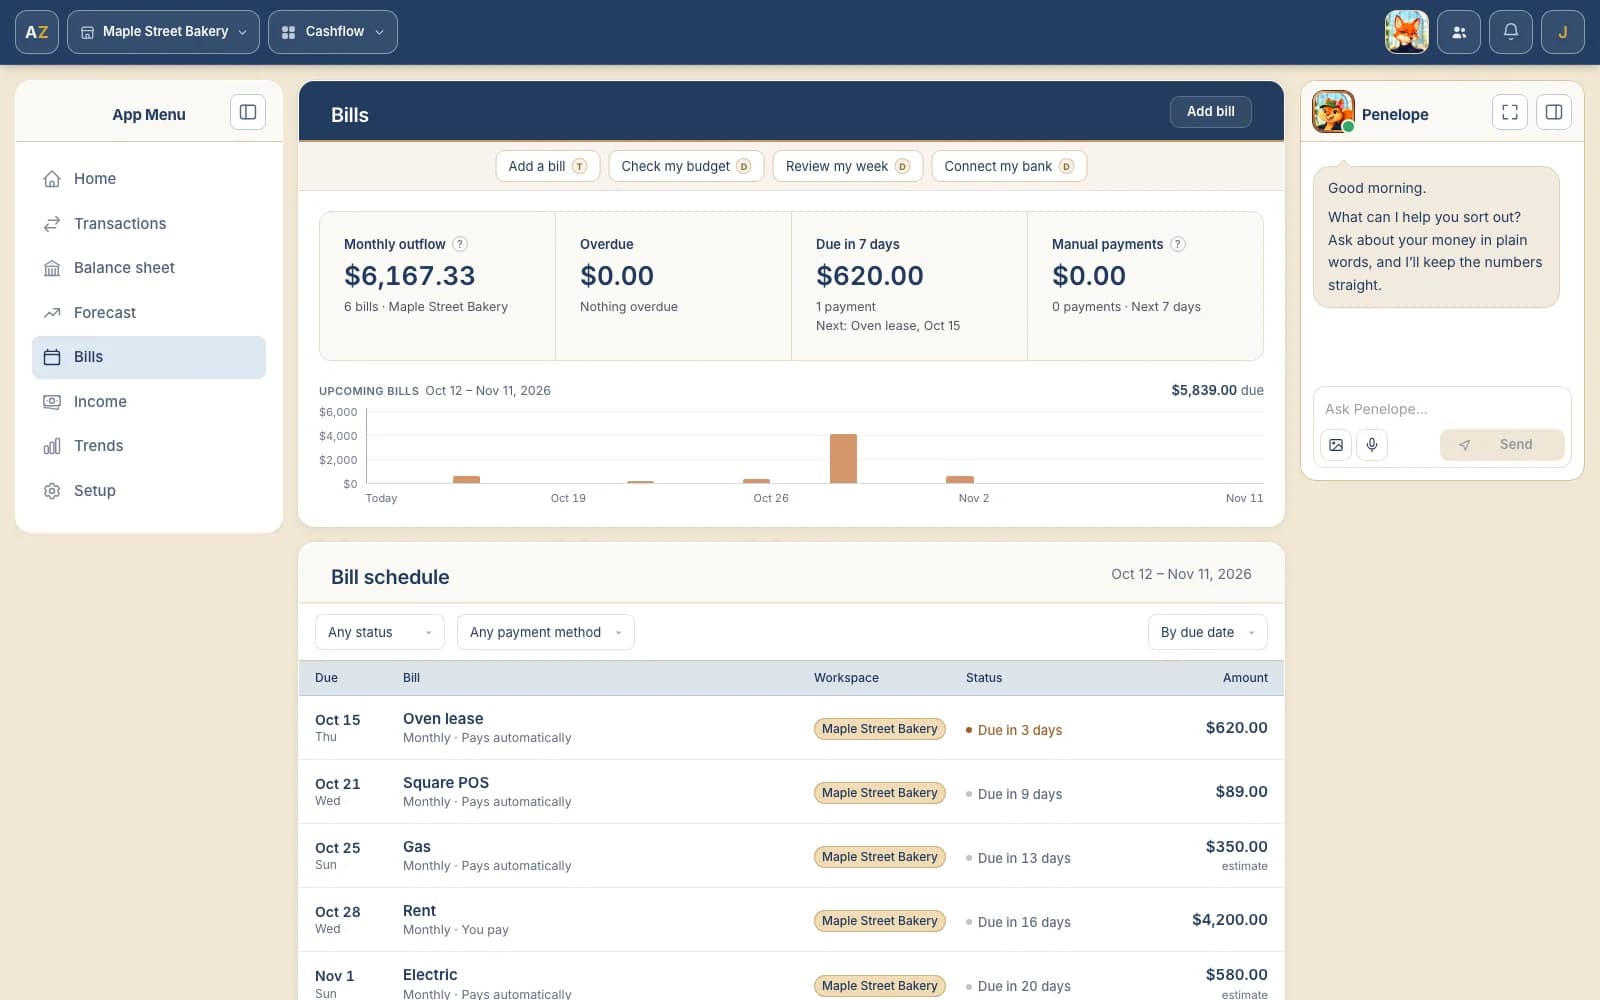Viewport: 1600px width, 1000px height.
Task: Open the fox avatar in top bar
Action: pyautogui.click(x=1406, y=32)
